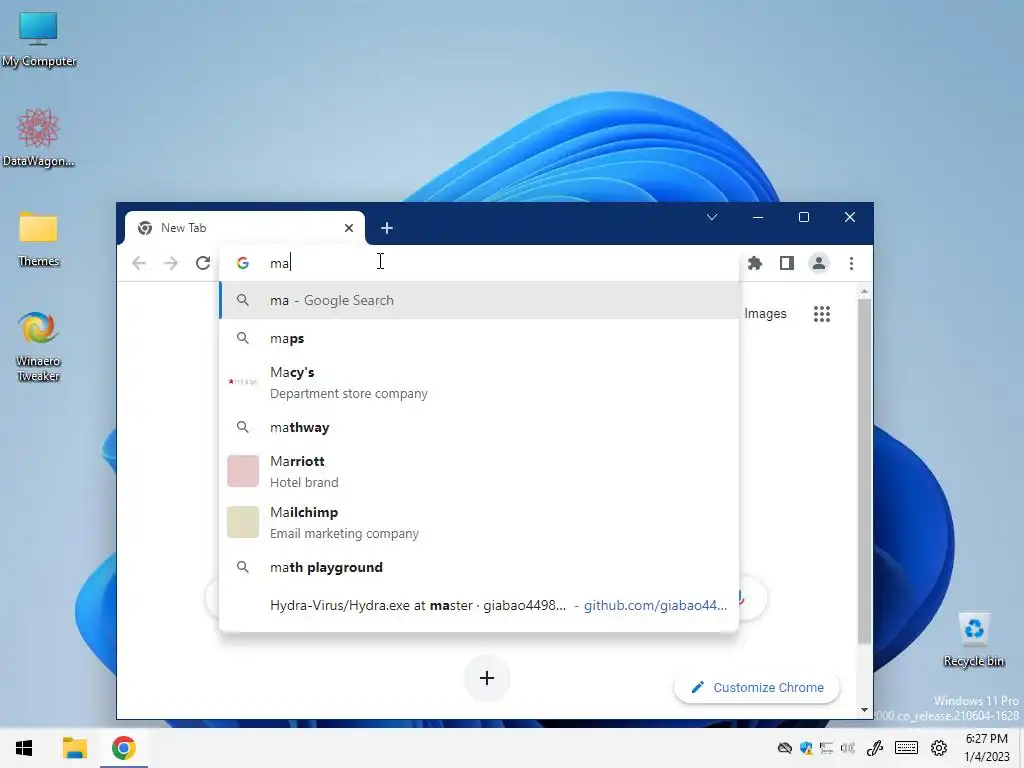The width and height of the screenshot is (1024, 768).
Task: Click the pen tray icon
Action: point(874,748)
